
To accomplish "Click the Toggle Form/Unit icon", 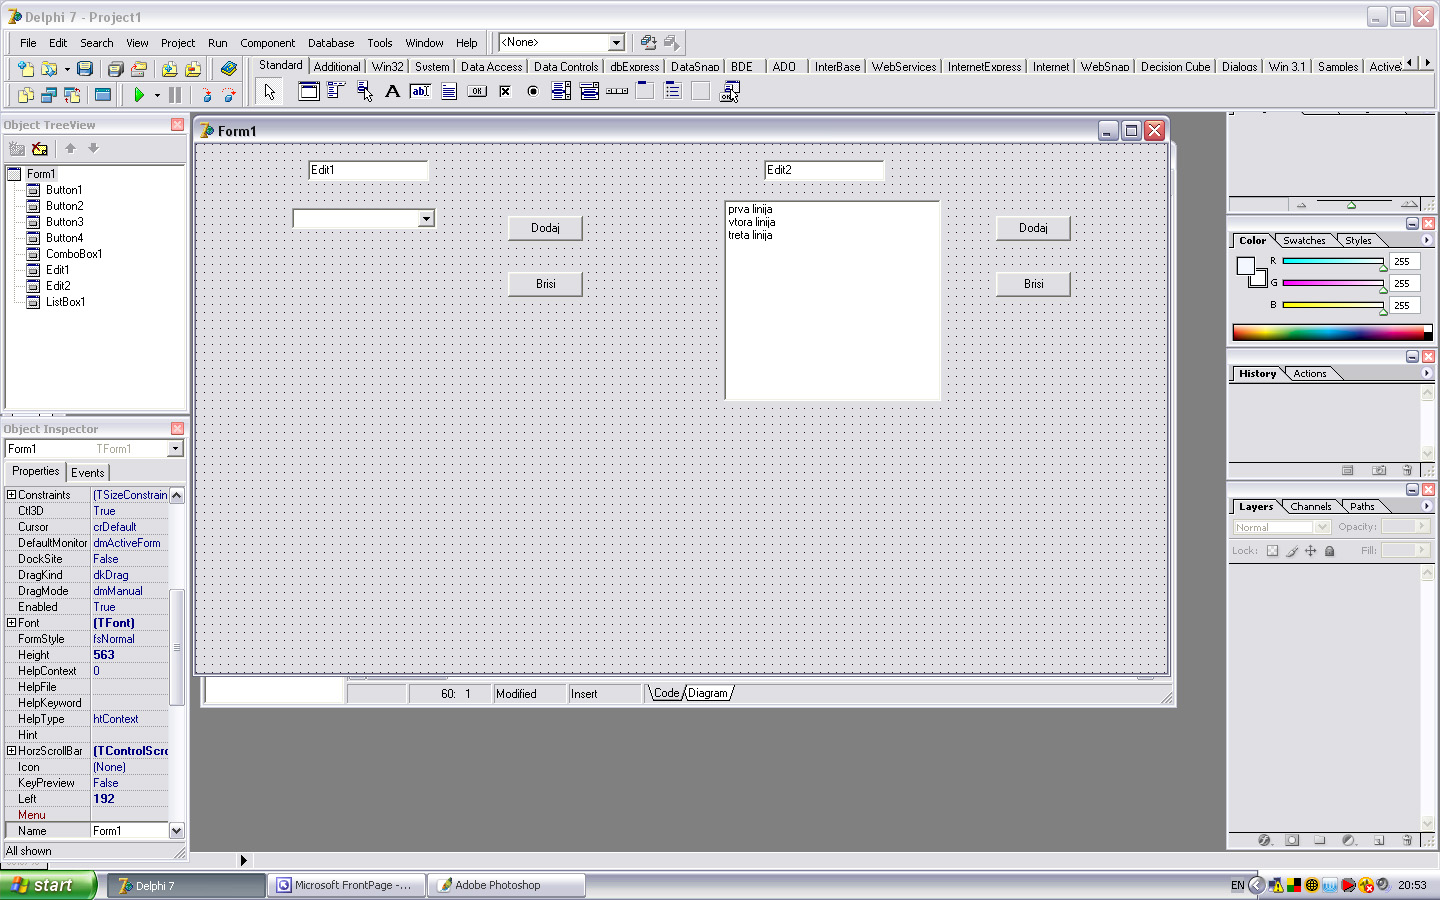I will pos(72,95).
